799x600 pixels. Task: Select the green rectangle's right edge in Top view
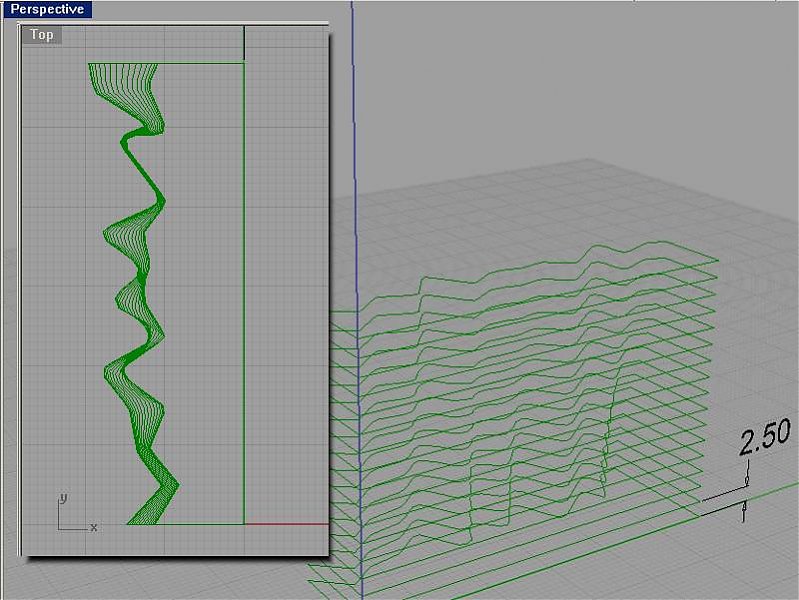(x=244, y=293)
